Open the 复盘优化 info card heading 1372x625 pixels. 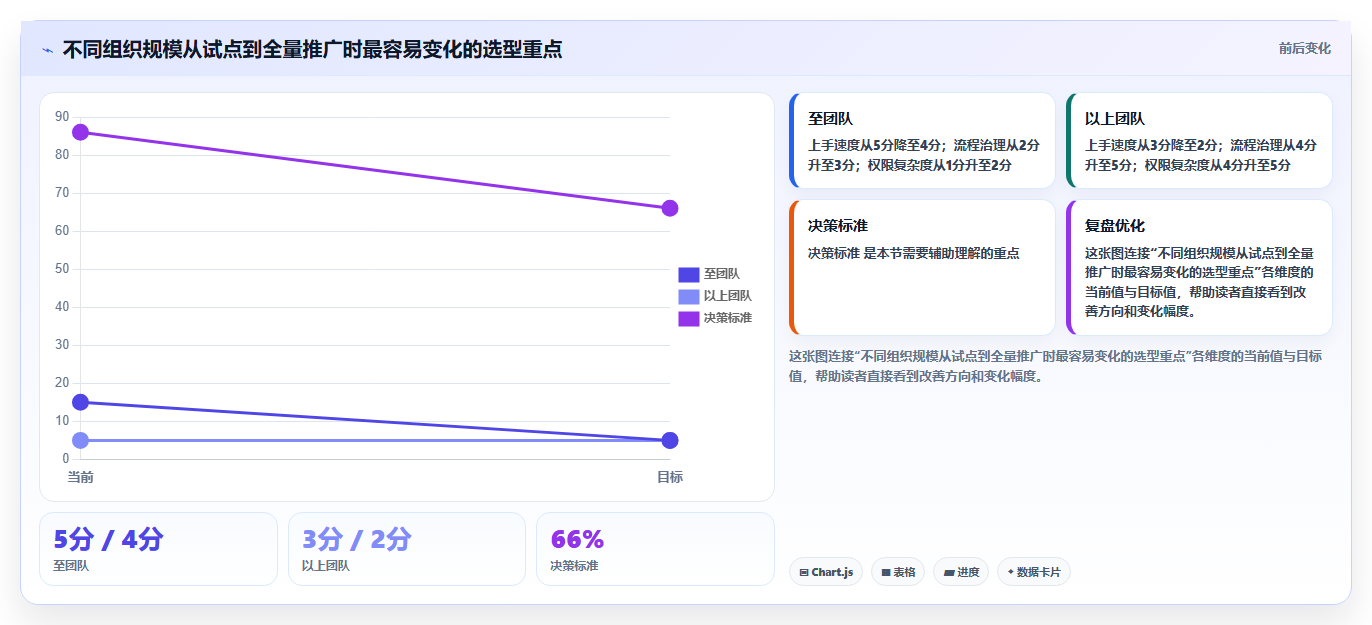(x=1115, y=226)
